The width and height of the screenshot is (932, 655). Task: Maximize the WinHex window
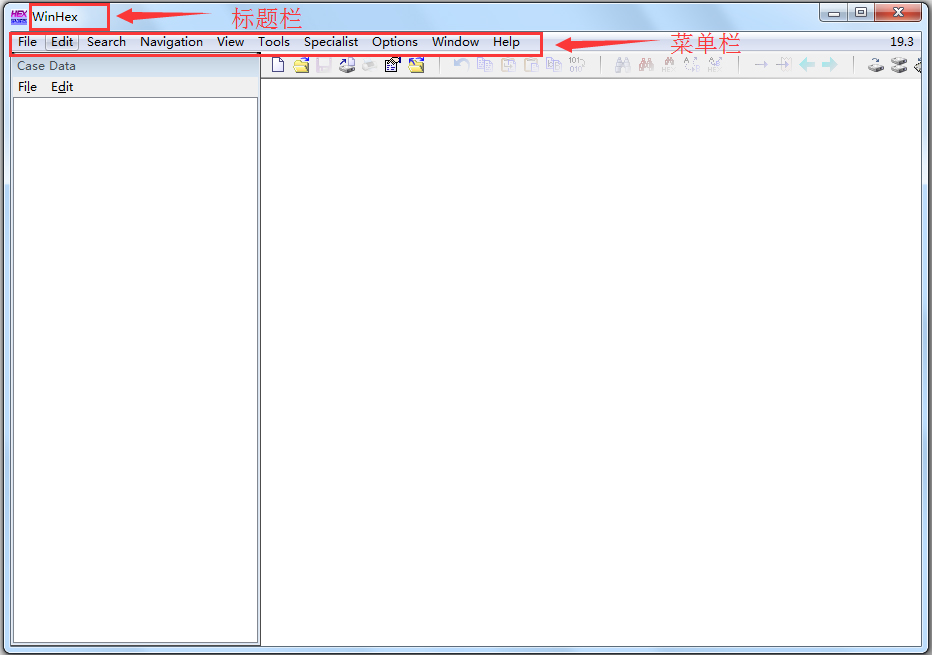coord(860,12)
